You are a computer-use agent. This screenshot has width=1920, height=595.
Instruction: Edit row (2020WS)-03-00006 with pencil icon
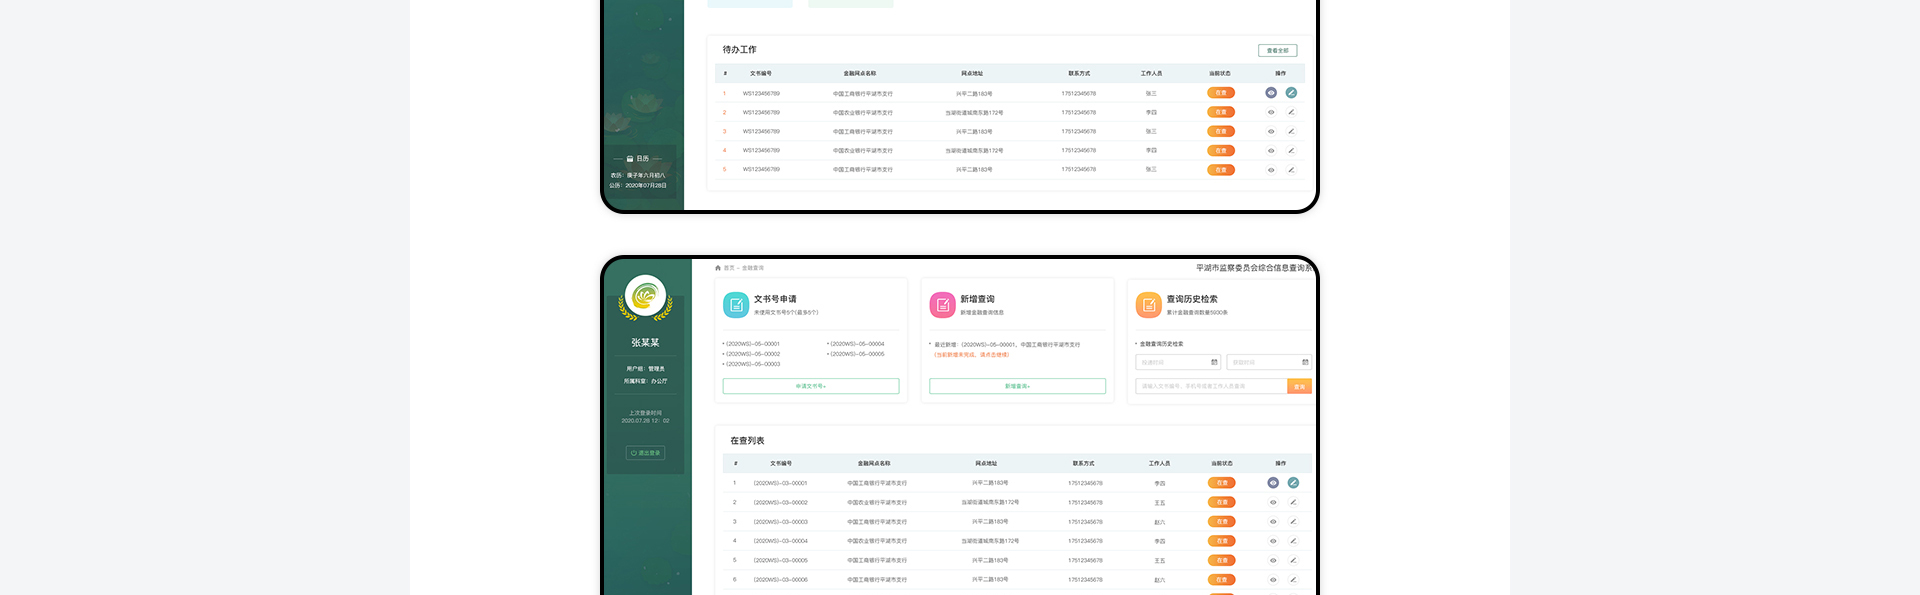click(x=1293, y=580)
